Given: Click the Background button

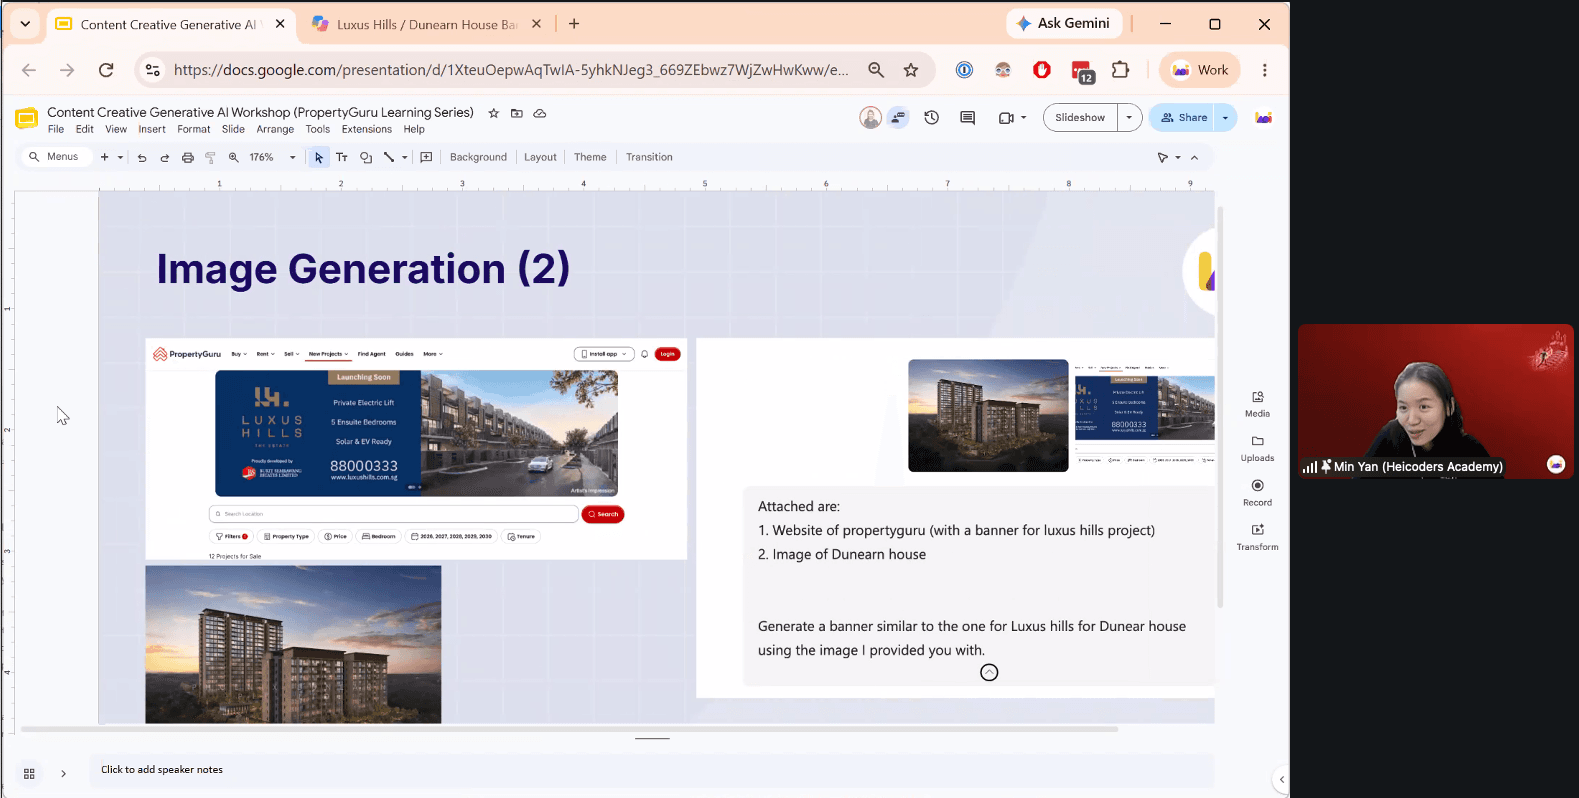Looking at the screenshot, I should [478, 157].
